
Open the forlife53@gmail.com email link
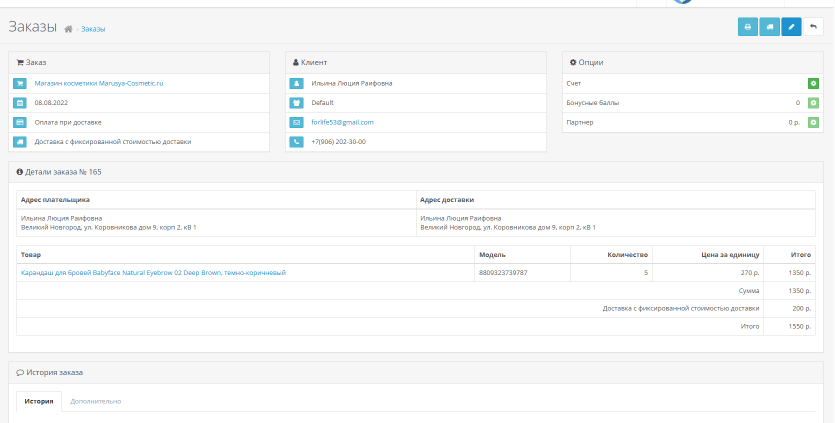(342, 122)
